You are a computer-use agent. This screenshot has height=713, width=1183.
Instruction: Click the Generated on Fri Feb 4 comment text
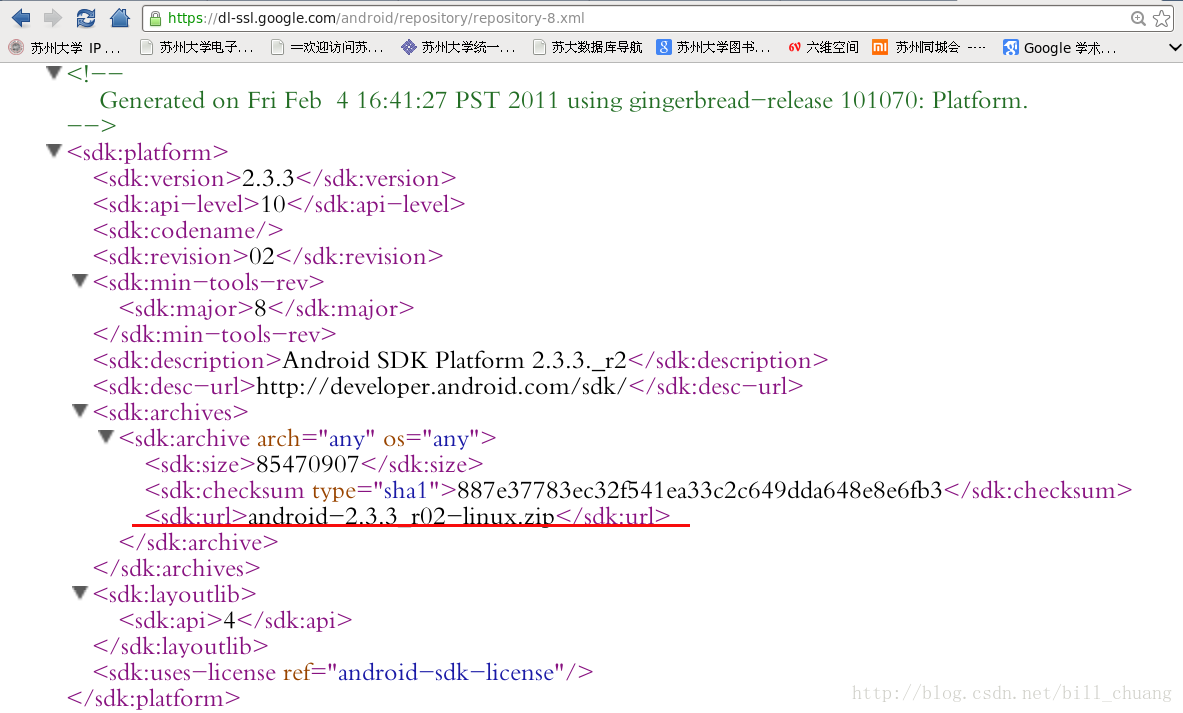pyautogui.click(x=564, y=100)
